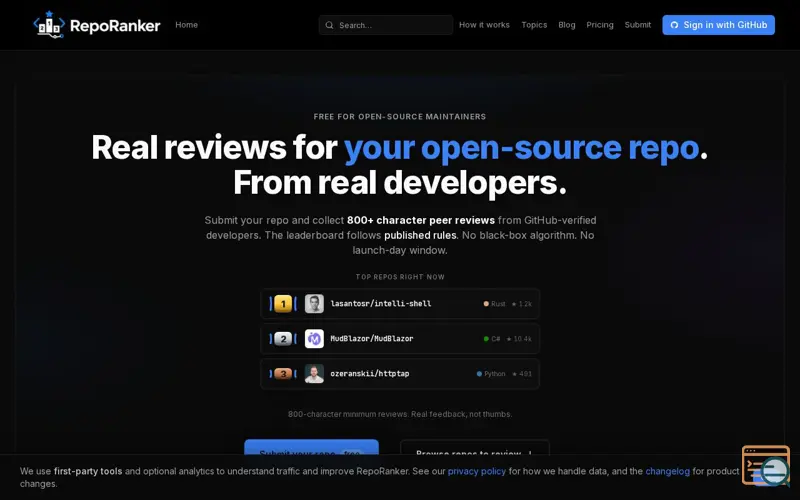
Task: Click the RepoRanker brand name text
Action: coord(115,25)
